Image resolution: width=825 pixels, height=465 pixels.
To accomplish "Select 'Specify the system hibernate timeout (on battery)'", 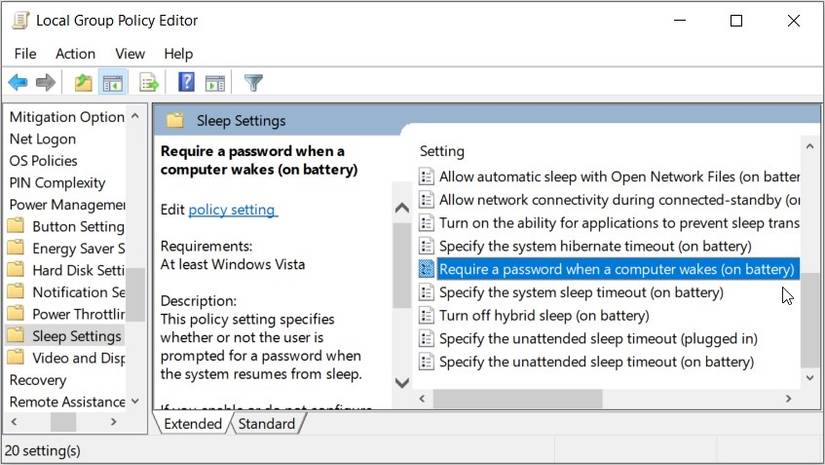I will [595, 245].
